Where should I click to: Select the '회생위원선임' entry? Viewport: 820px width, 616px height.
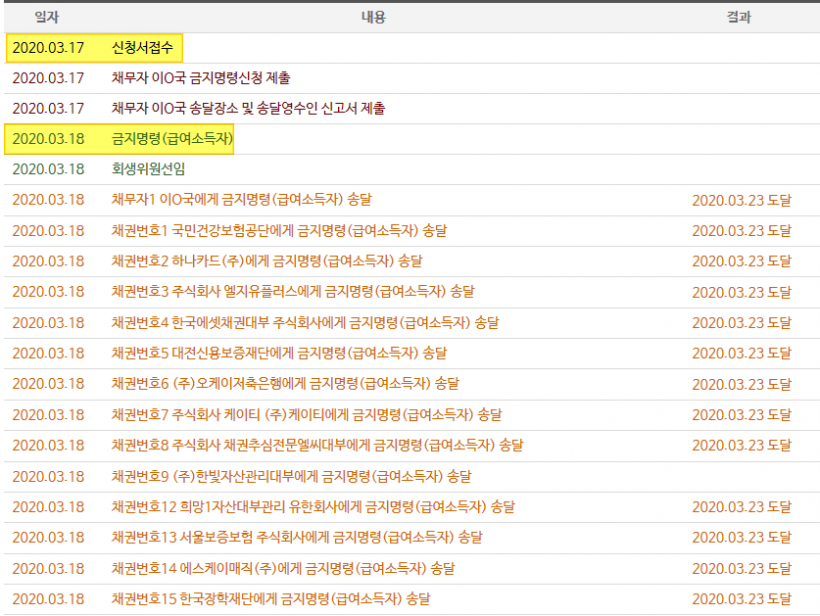click(x=148, y=169)
